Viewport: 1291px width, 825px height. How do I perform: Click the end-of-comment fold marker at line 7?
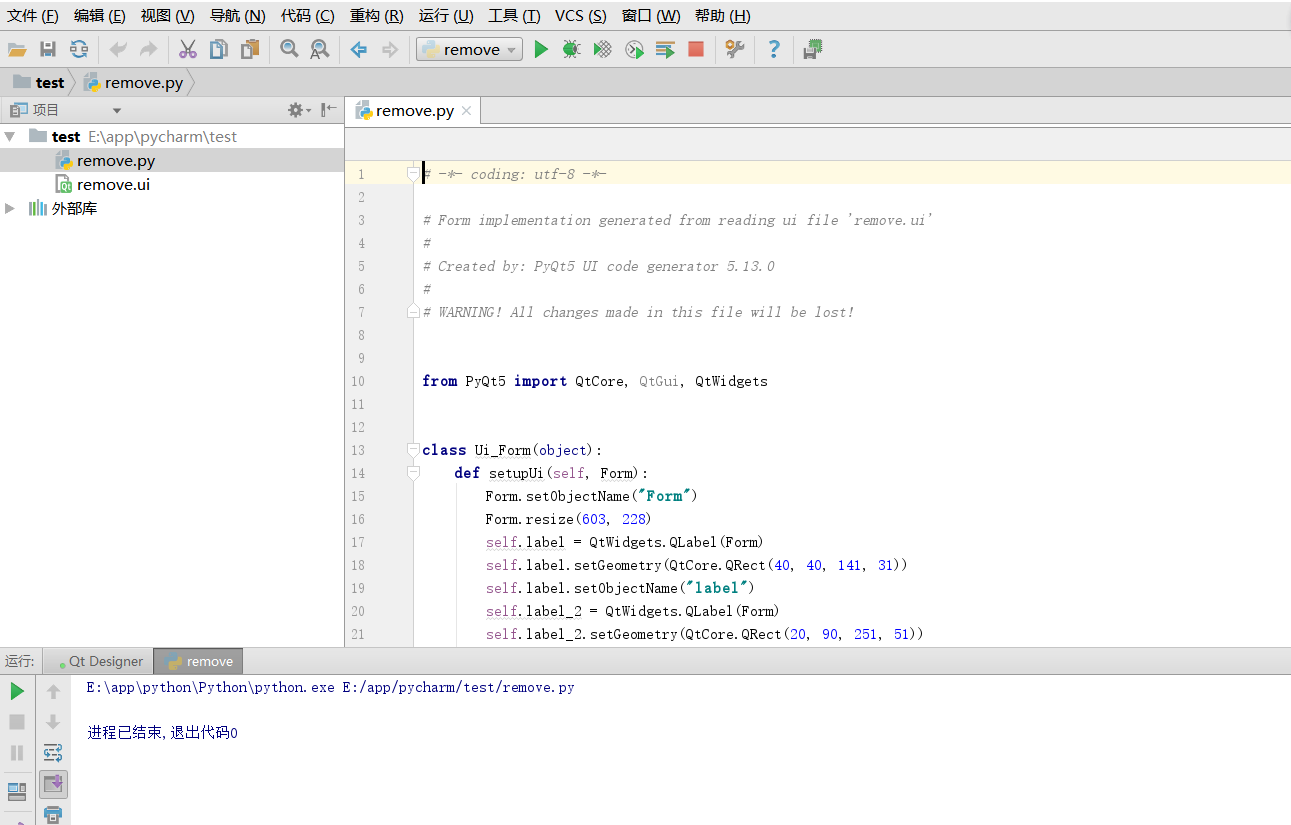tap(413, 312)
